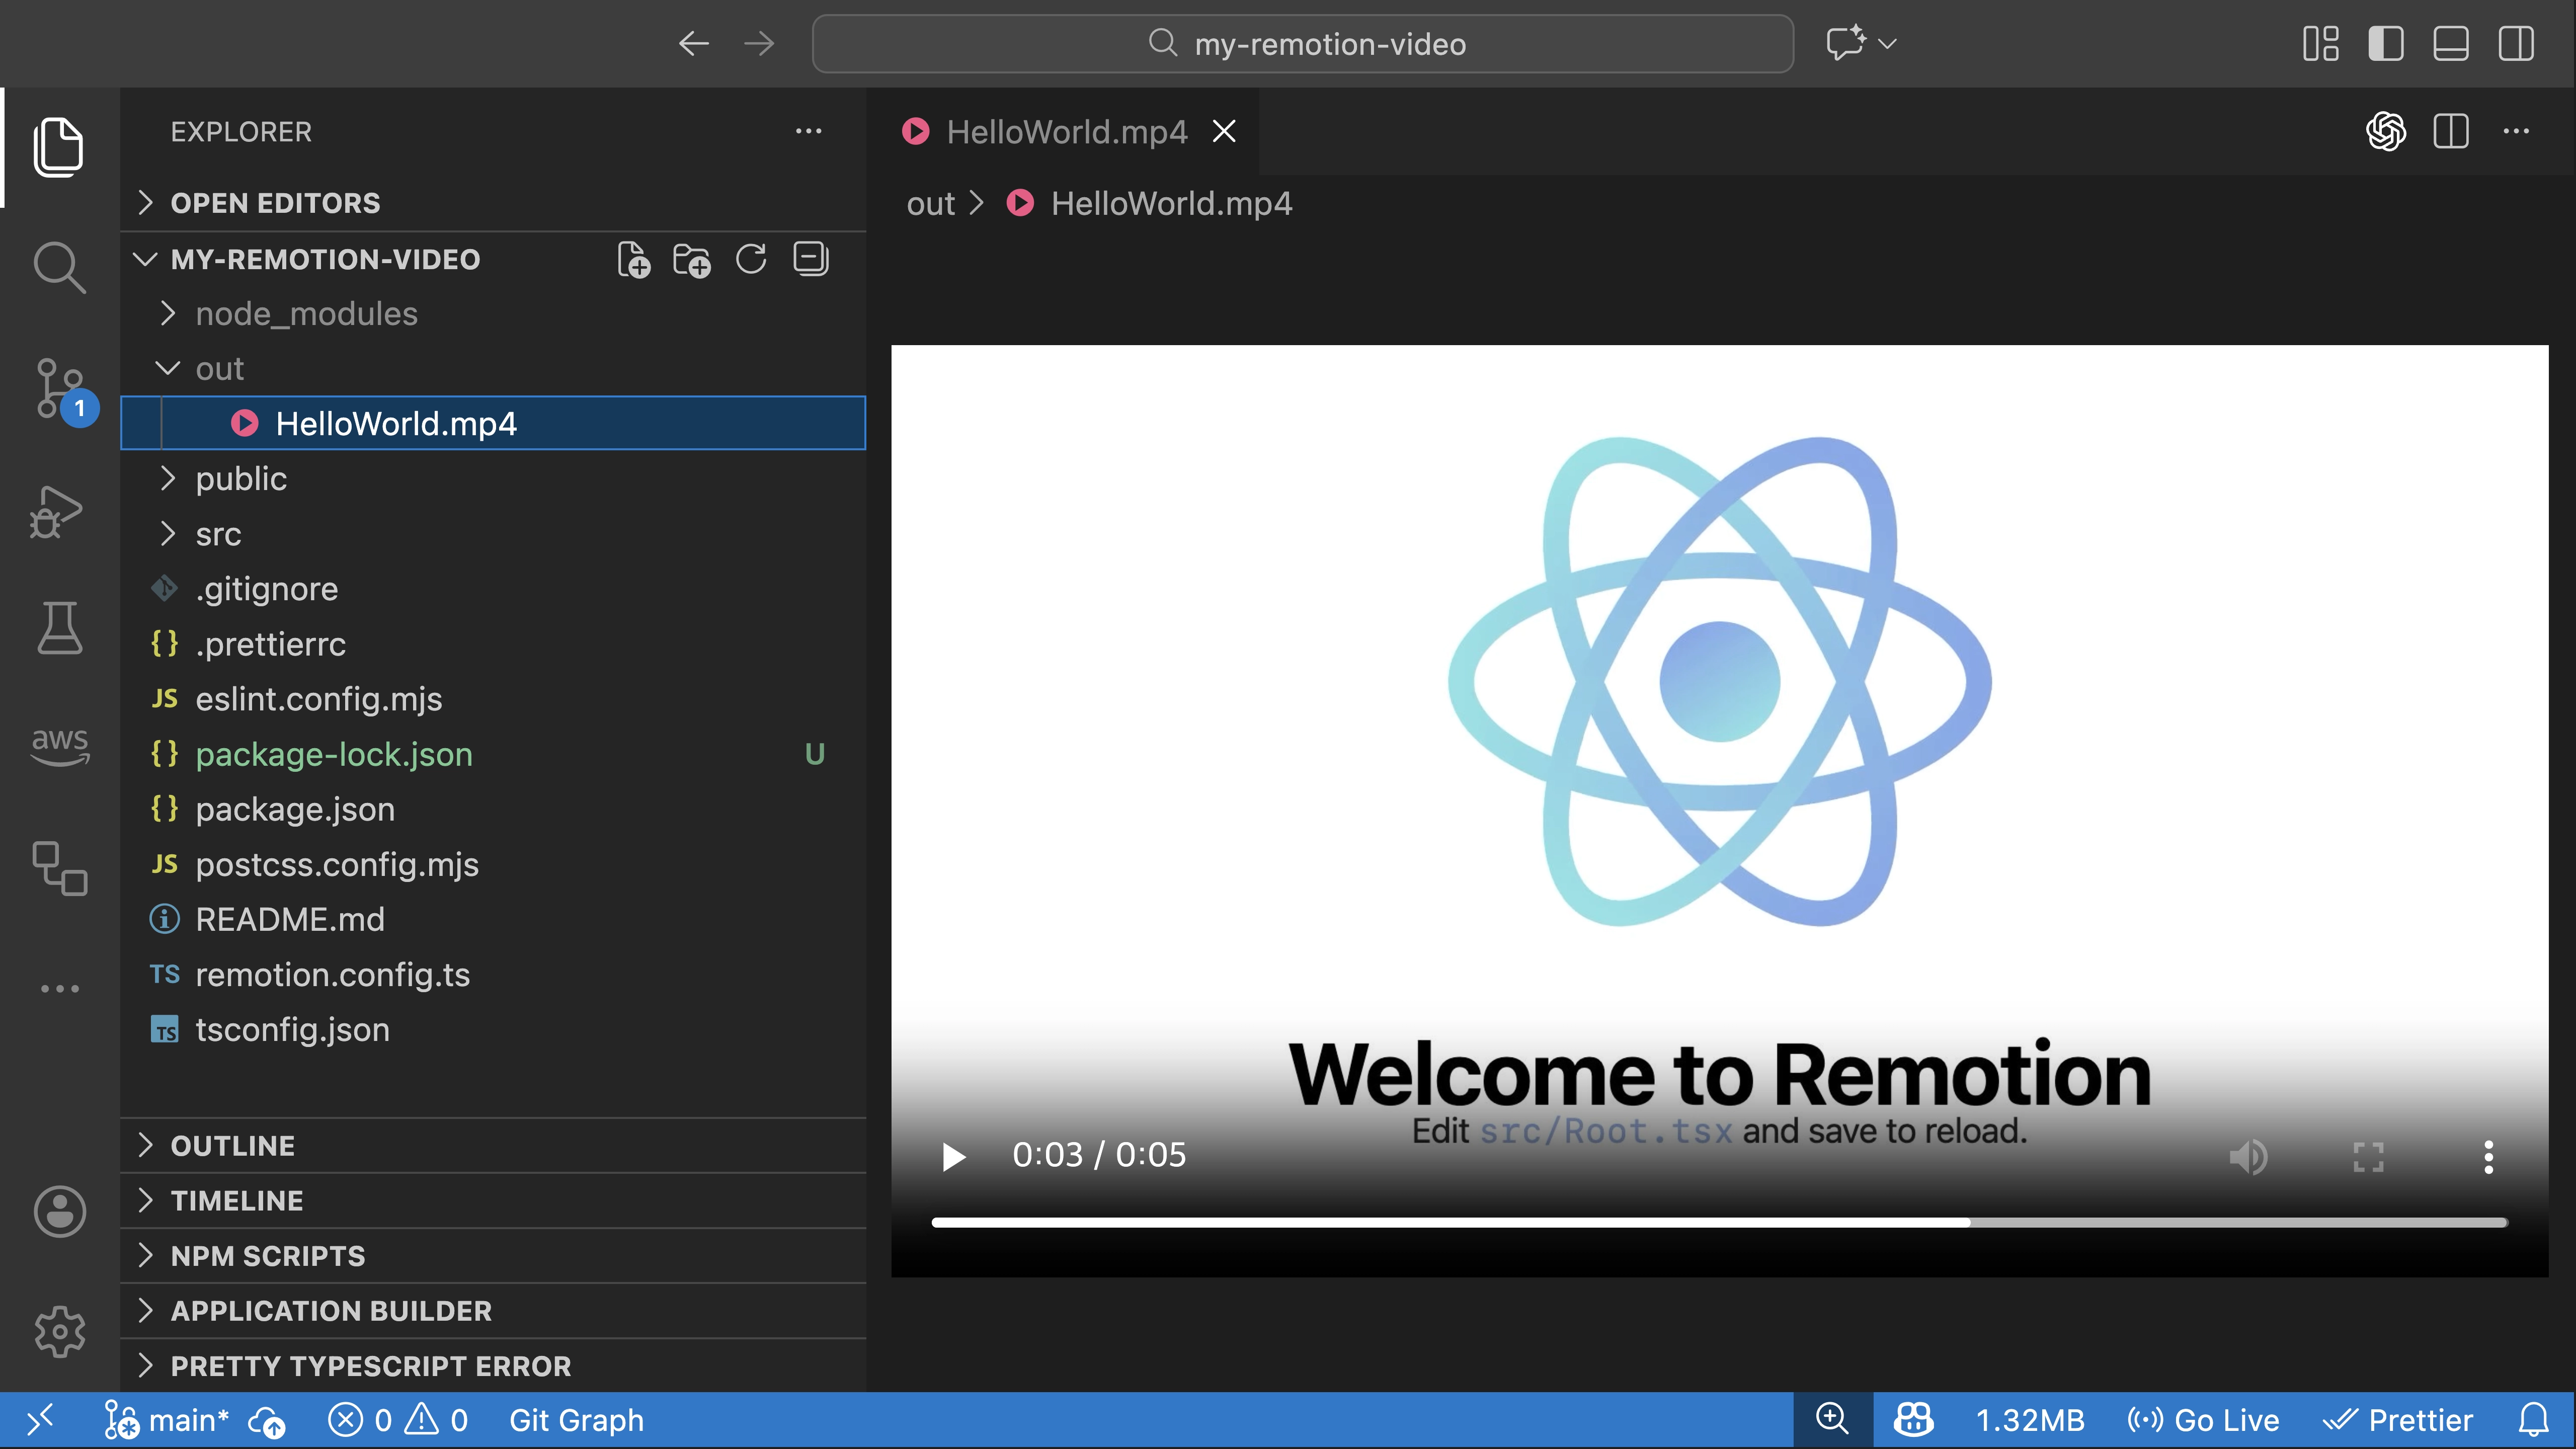
Task: Select HelloWorld.mp4 in the file tree
Action: [493, 424]
